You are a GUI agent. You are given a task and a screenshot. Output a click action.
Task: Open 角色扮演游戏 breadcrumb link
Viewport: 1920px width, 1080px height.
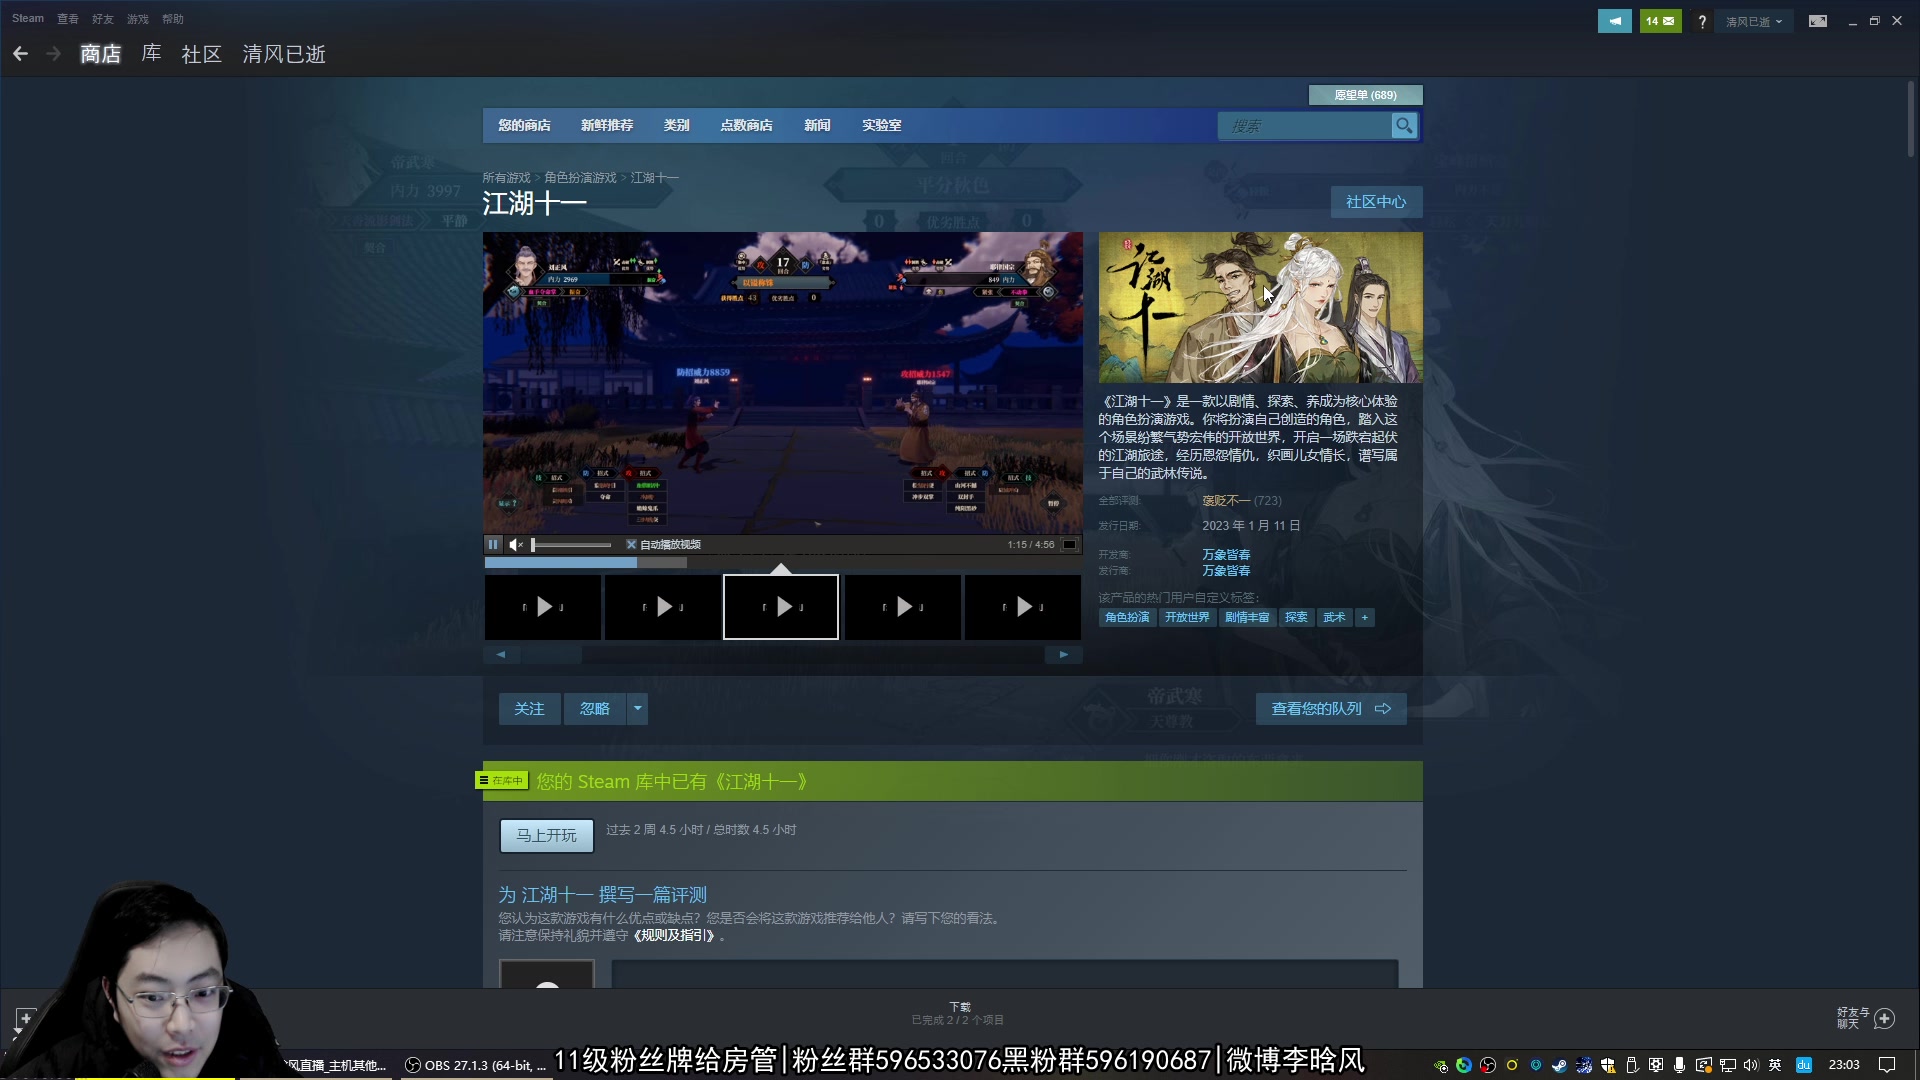[580, 178]
